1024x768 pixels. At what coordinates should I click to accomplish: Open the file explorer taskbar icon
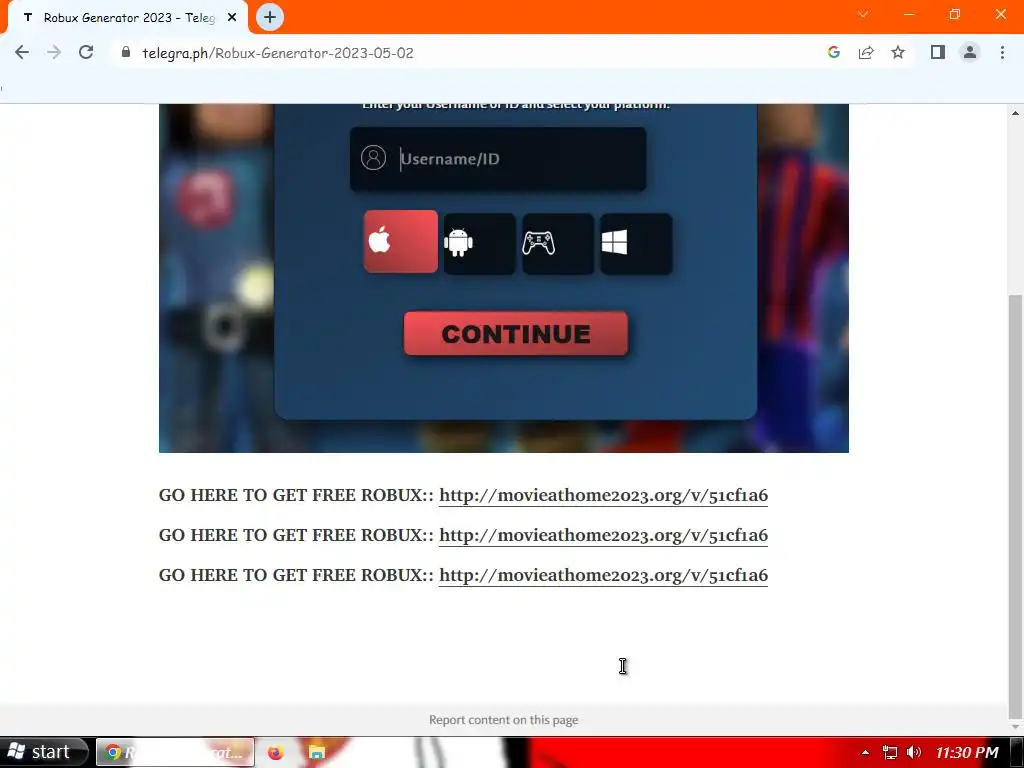click(317, 752)
